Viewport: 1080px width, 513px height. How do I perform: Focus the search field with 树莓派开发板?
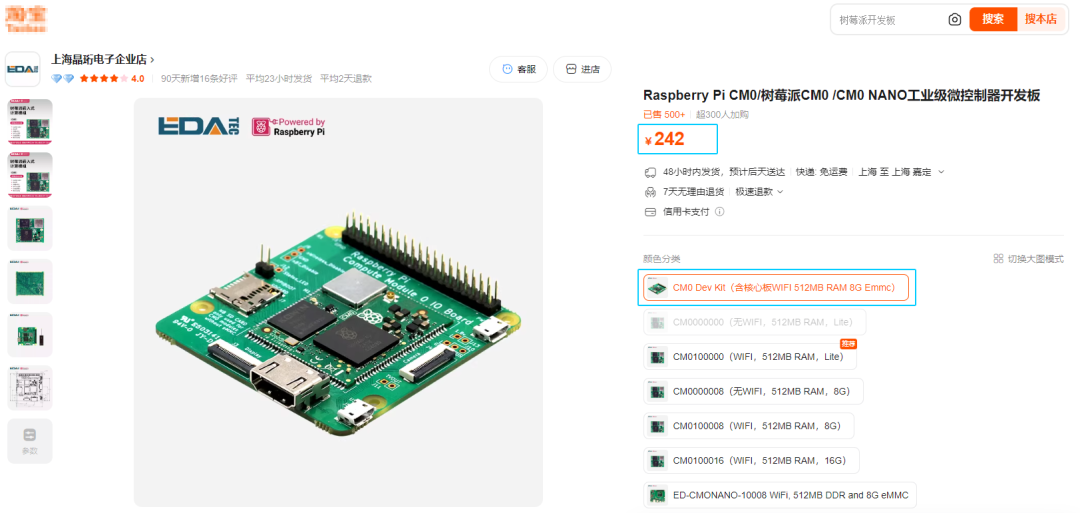coord(889,19)
